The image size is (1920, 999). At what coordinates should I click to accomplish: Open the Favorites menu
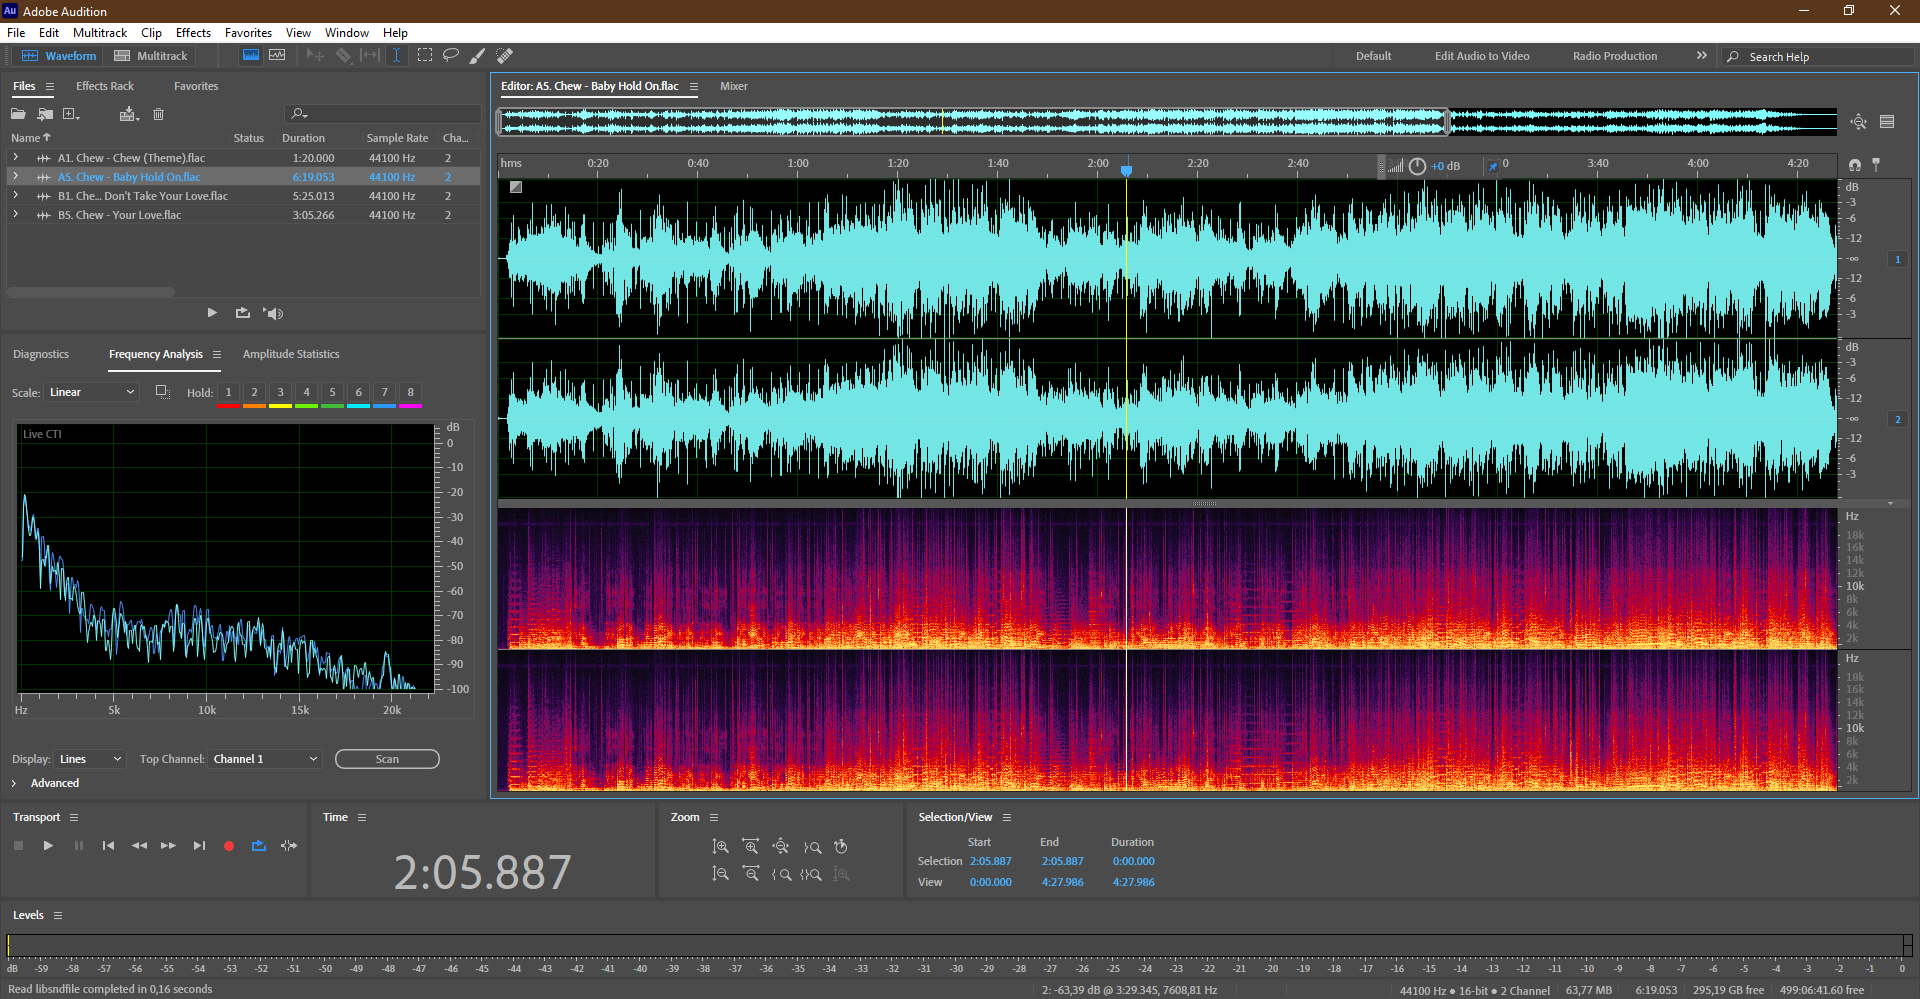pos(248,33)
